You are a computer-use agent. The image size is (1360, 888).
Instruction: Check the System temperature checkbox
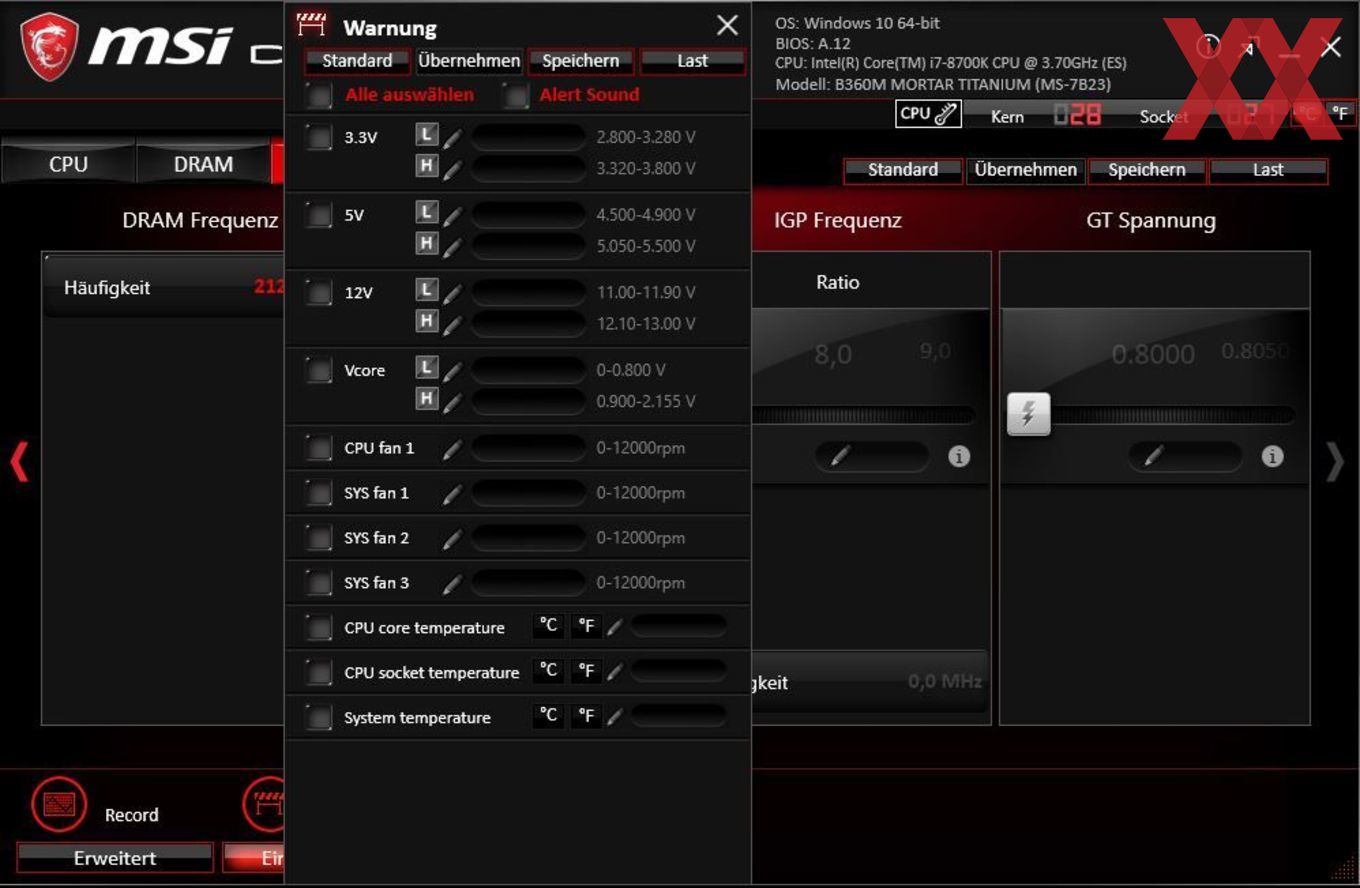(x=319, y=717)
